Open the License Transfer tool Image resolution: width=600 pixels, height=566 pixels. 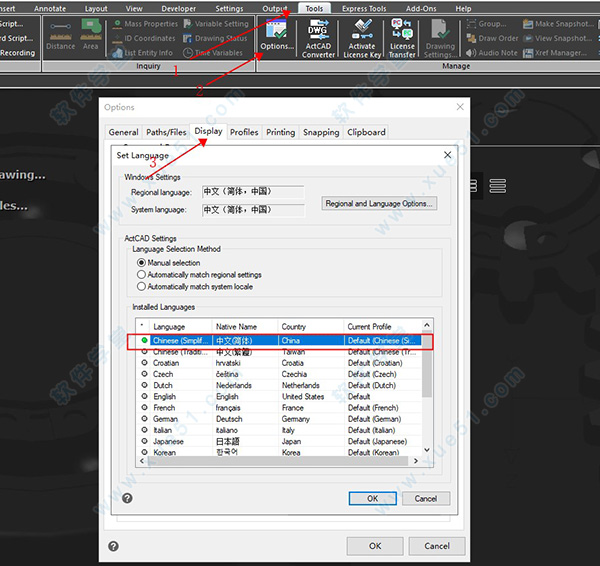coord(402,38)
